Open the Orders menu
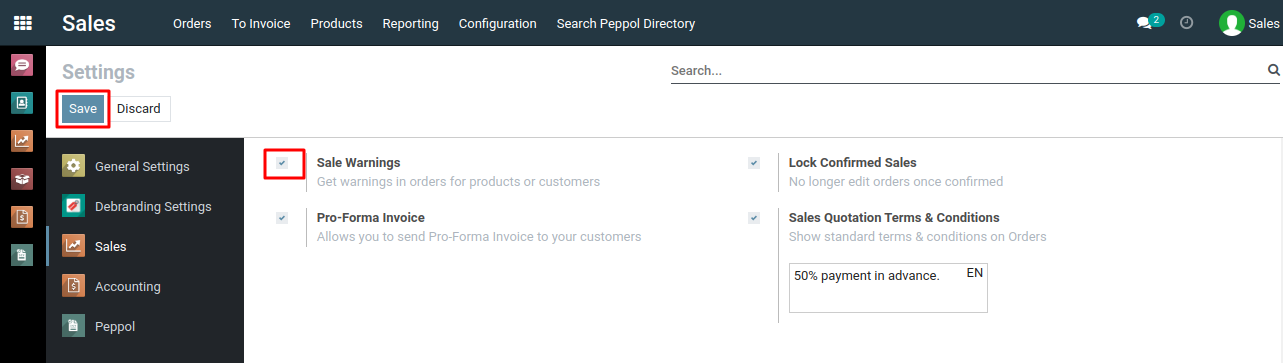The image size is (1283, 363). 192,23
